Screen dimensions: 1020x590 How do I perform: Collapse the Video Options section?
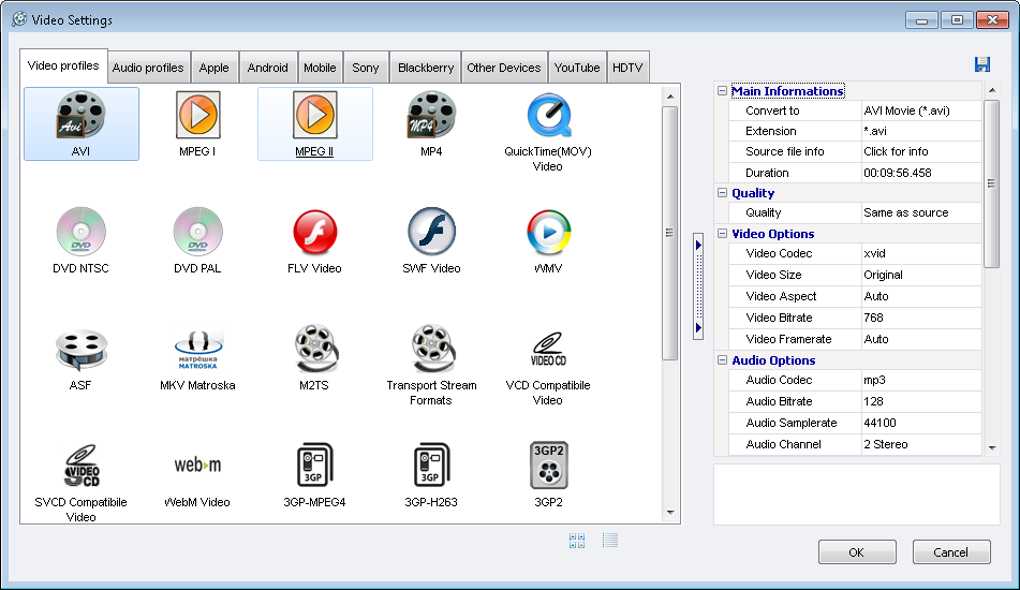coord(722,233)
